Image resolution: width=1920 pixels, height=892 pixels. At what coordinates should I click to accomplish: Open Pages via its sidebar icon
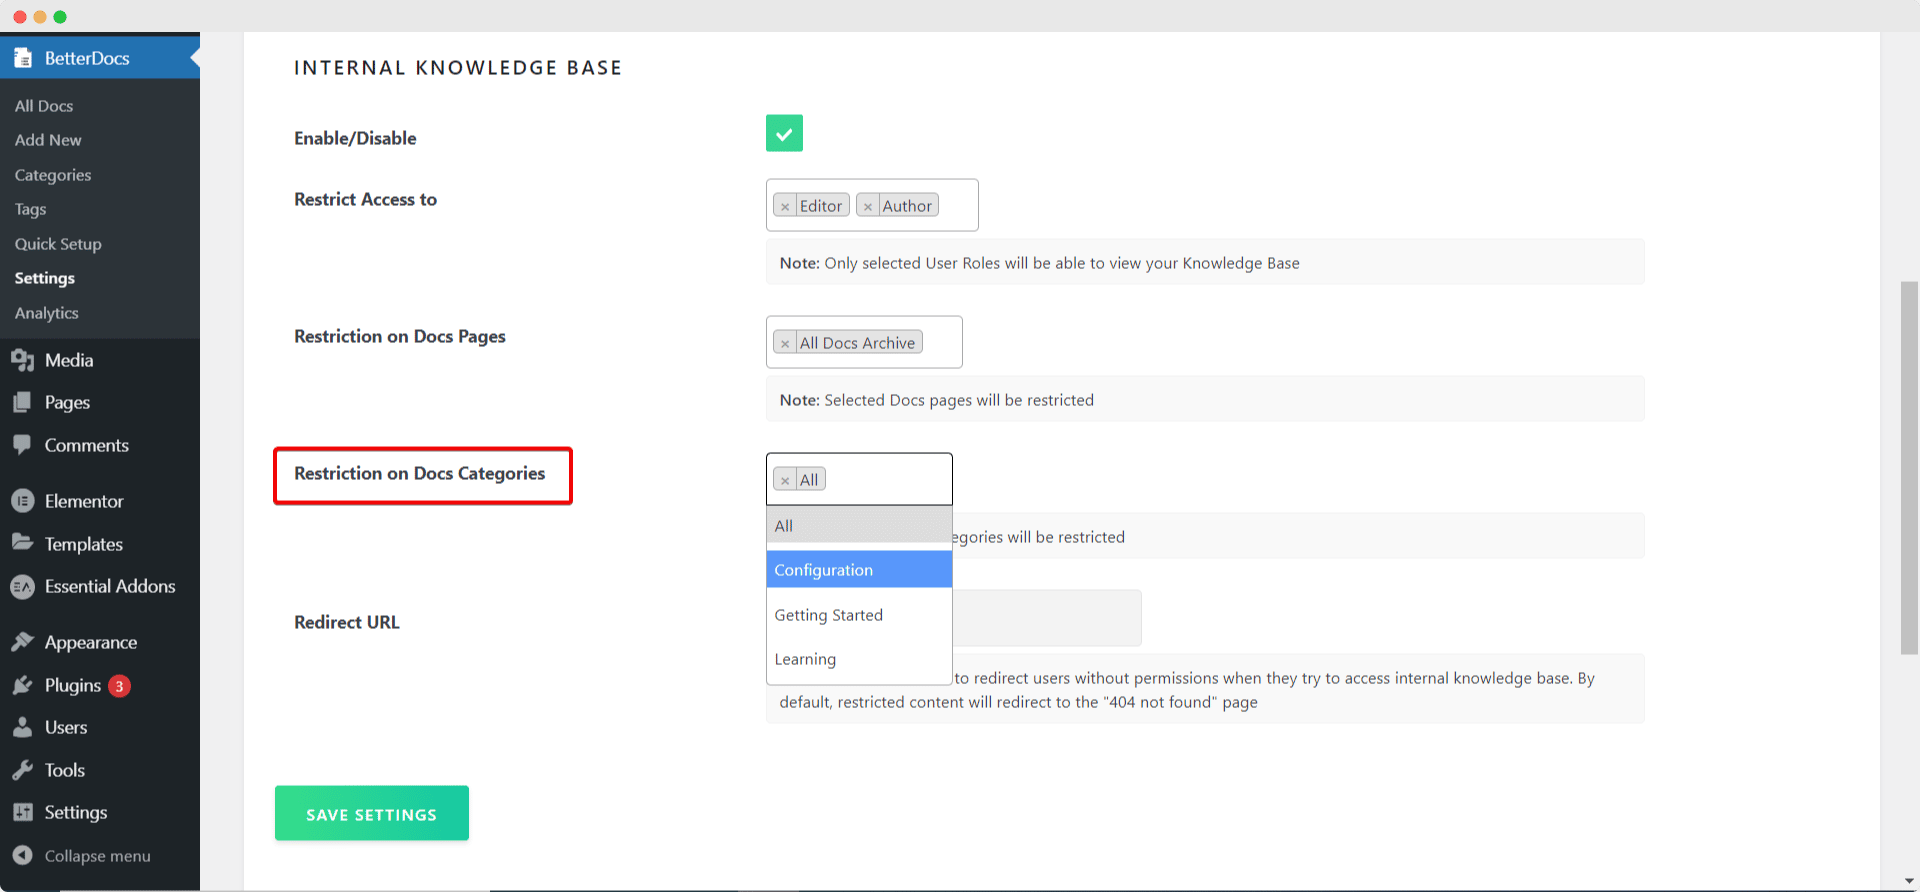22,402
